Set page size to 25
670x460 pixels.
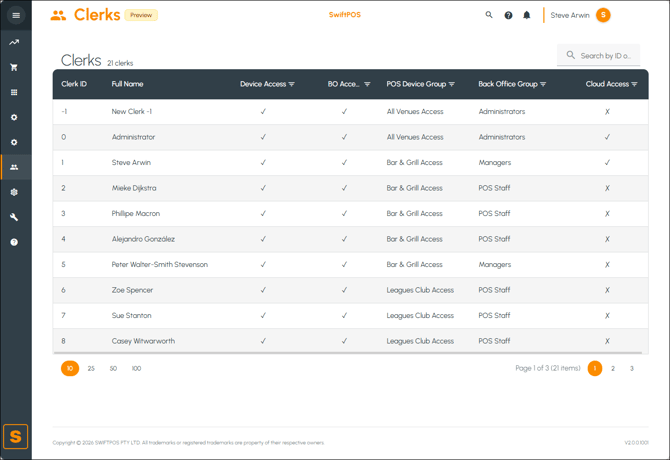point(91,368)
